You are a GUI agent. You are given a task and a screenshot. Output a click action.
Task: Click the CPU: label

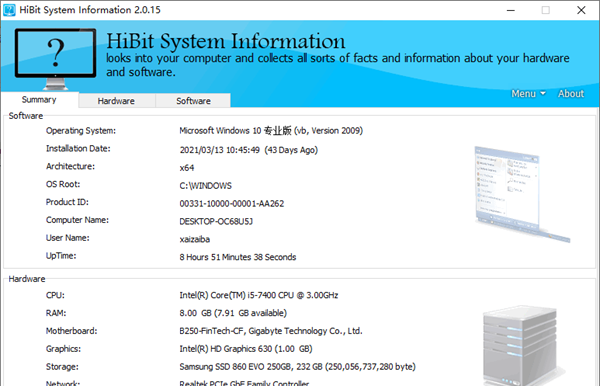[55, 295]
